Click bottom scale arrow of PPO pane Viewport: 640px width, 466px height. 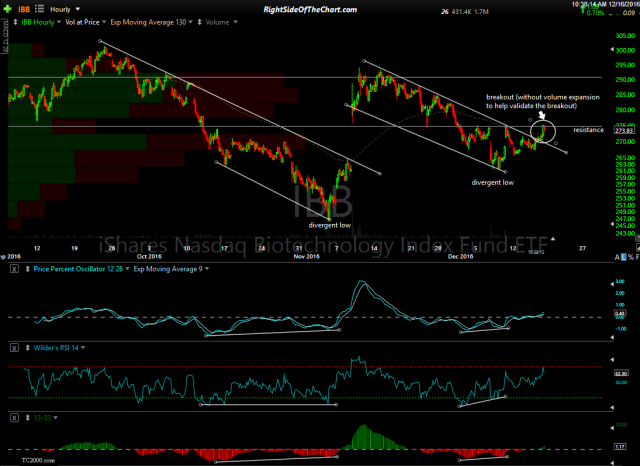coord(611,337)
